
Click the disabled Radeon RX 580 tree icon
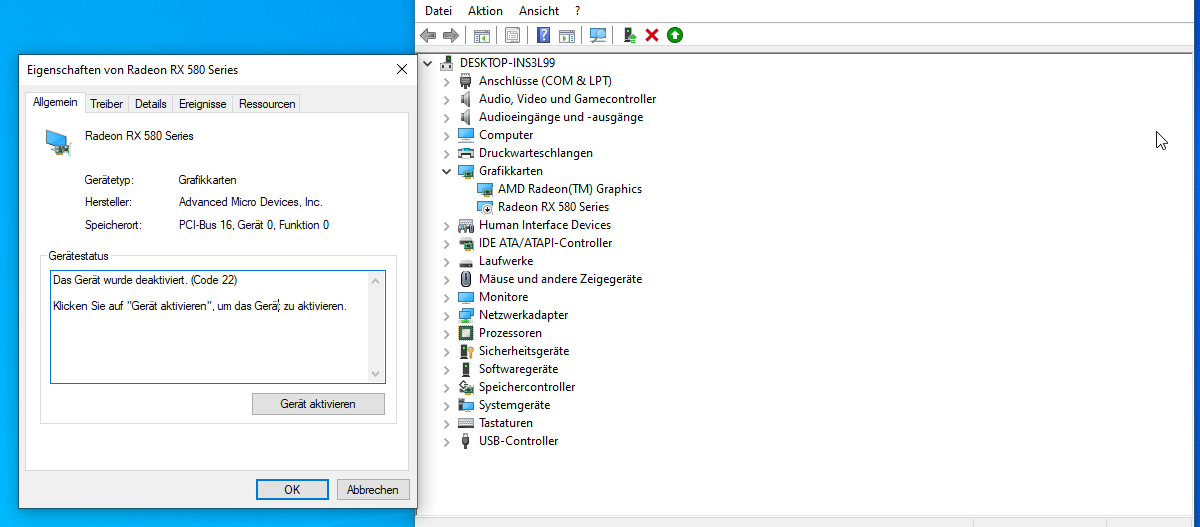tap(486, 207)
